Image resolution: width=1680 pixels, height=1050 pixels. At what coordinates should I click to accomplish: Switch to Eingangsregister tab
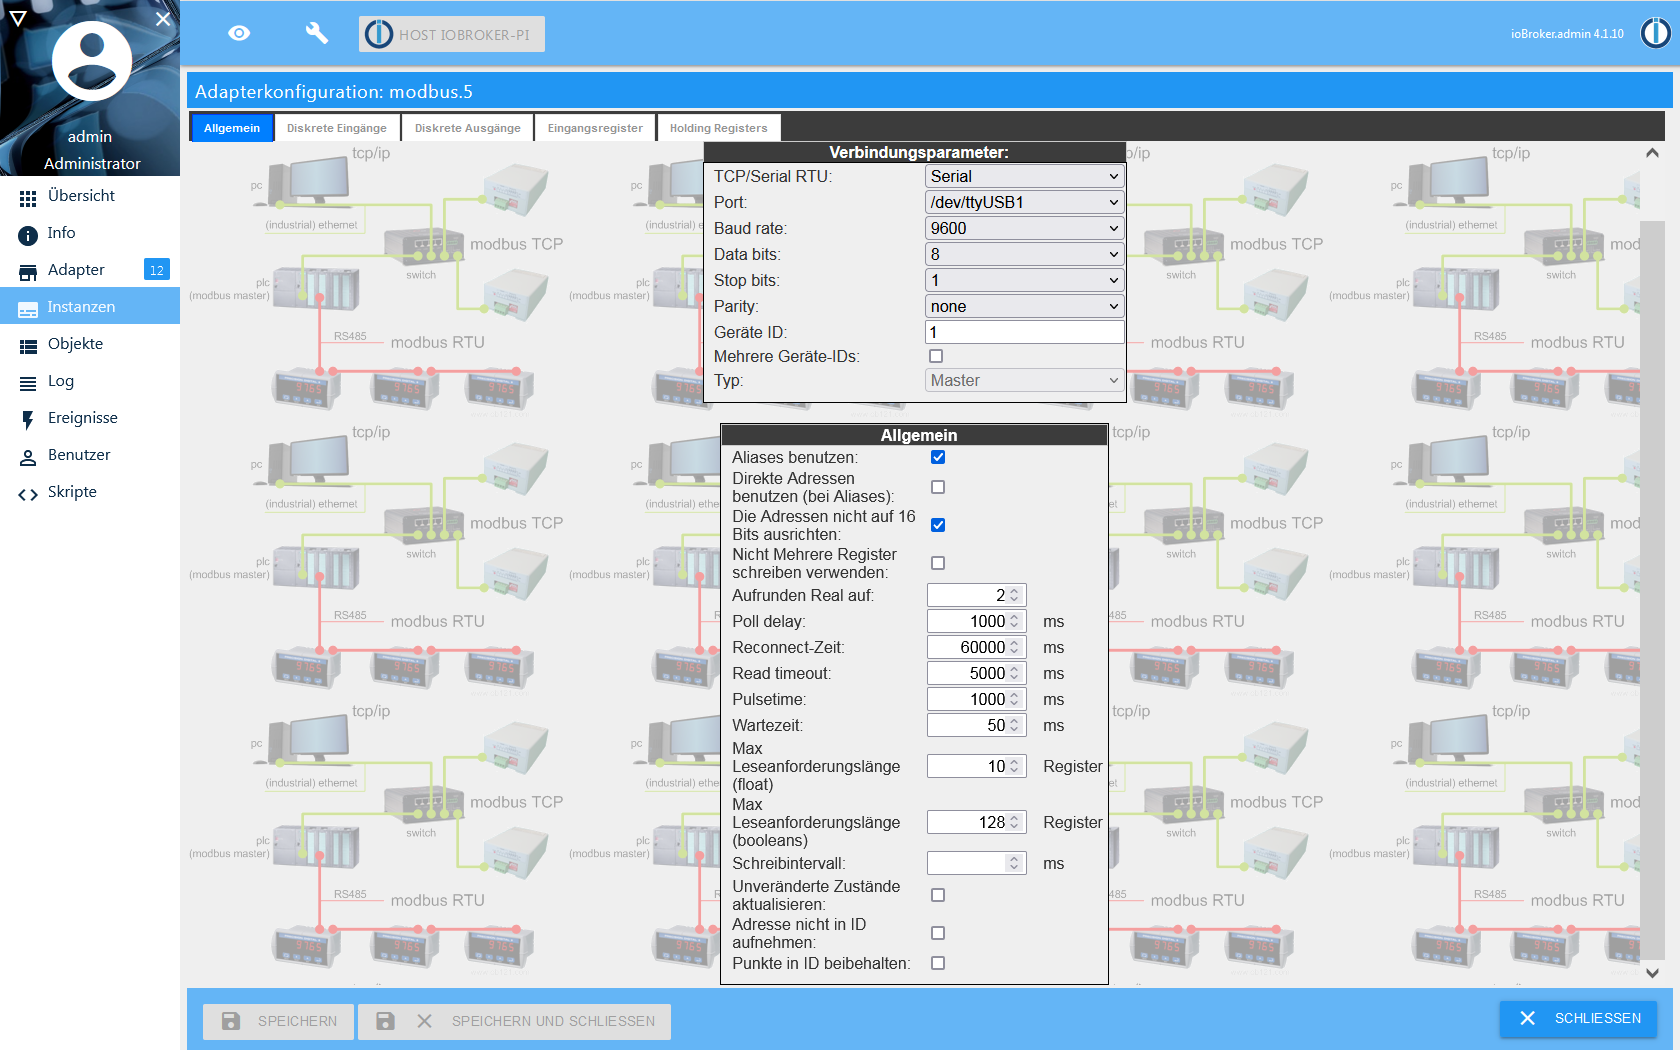[x=595, y=128]
